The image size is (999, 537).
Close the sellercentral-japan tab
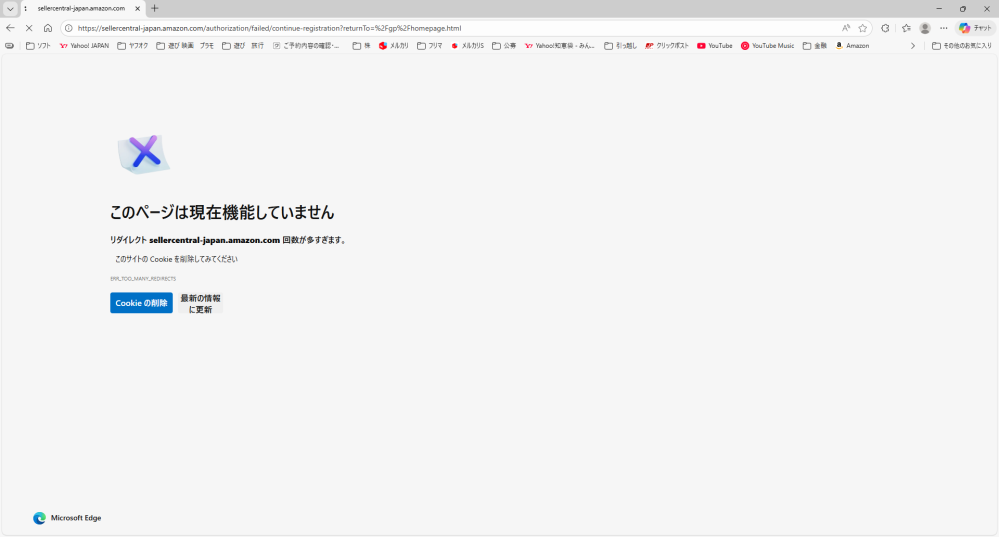138,8
